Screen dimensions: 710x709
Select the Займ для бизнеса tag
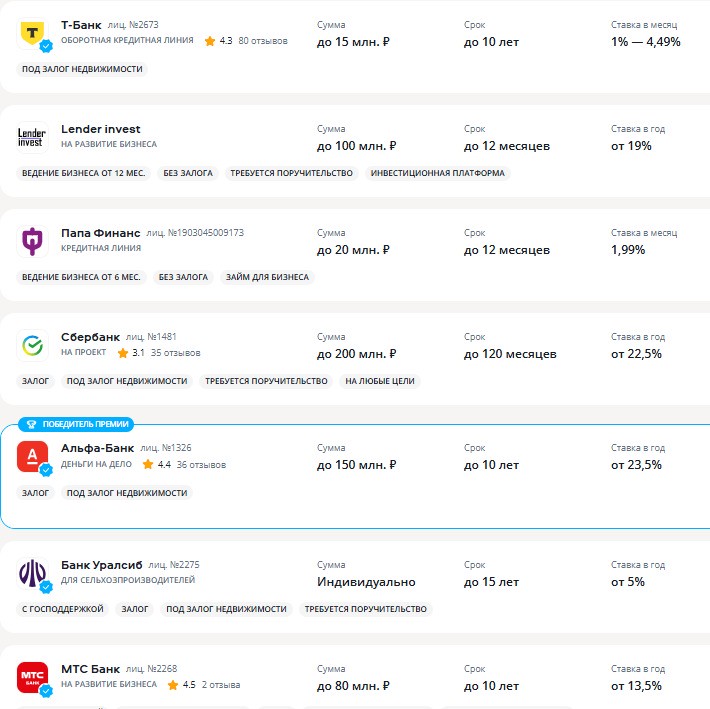pos(267,277)
